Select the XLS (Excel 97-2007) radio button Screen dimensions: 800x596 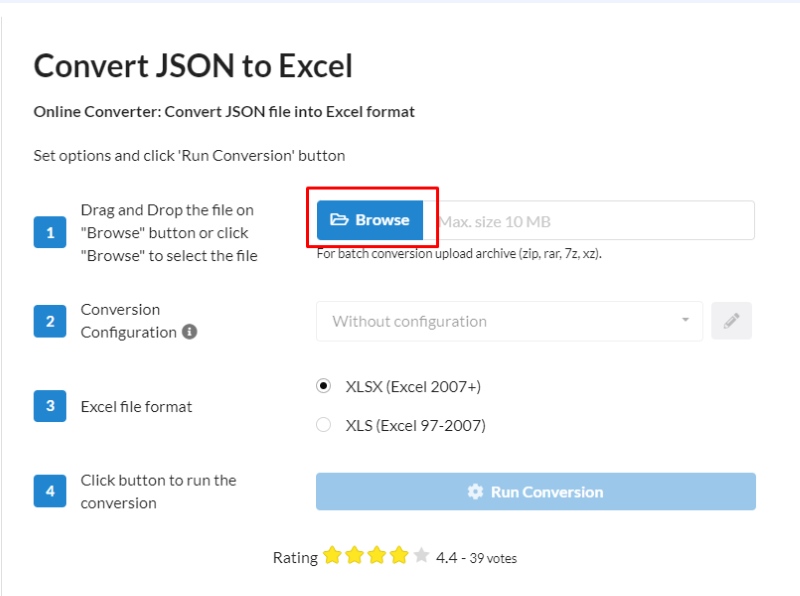click(x=324, y=424)
